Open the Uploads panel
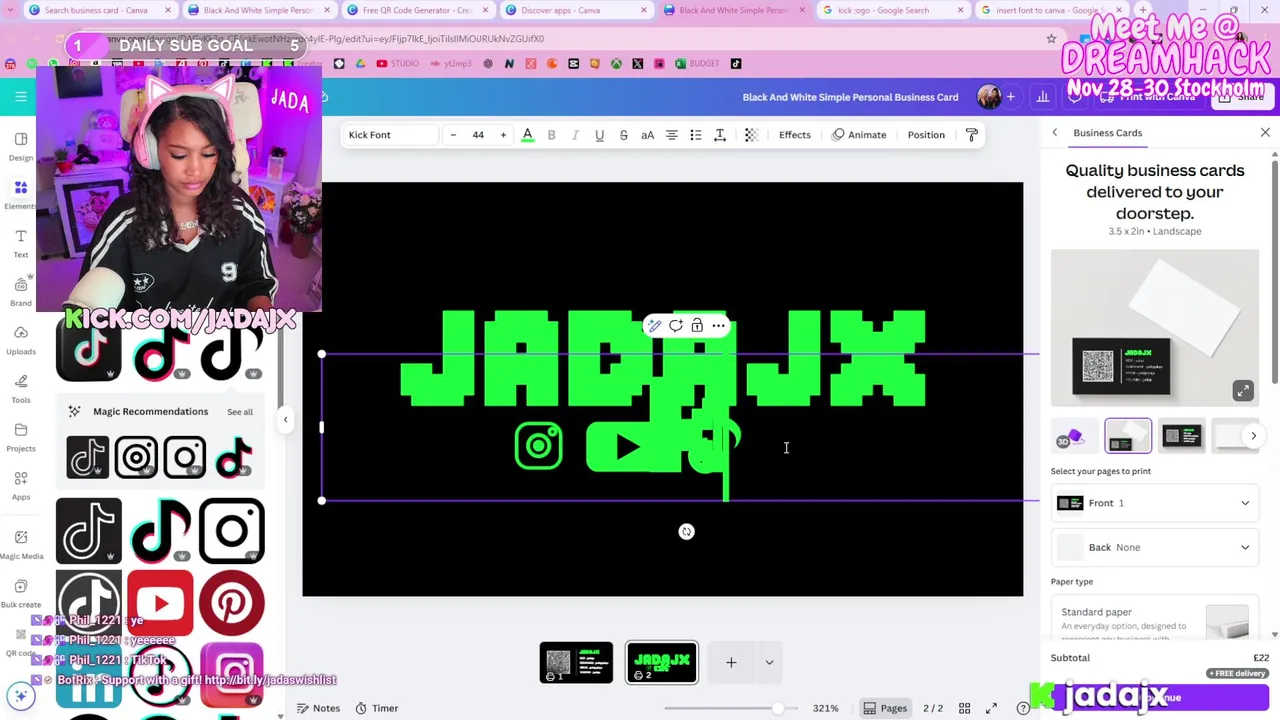 tap(20, 339)
